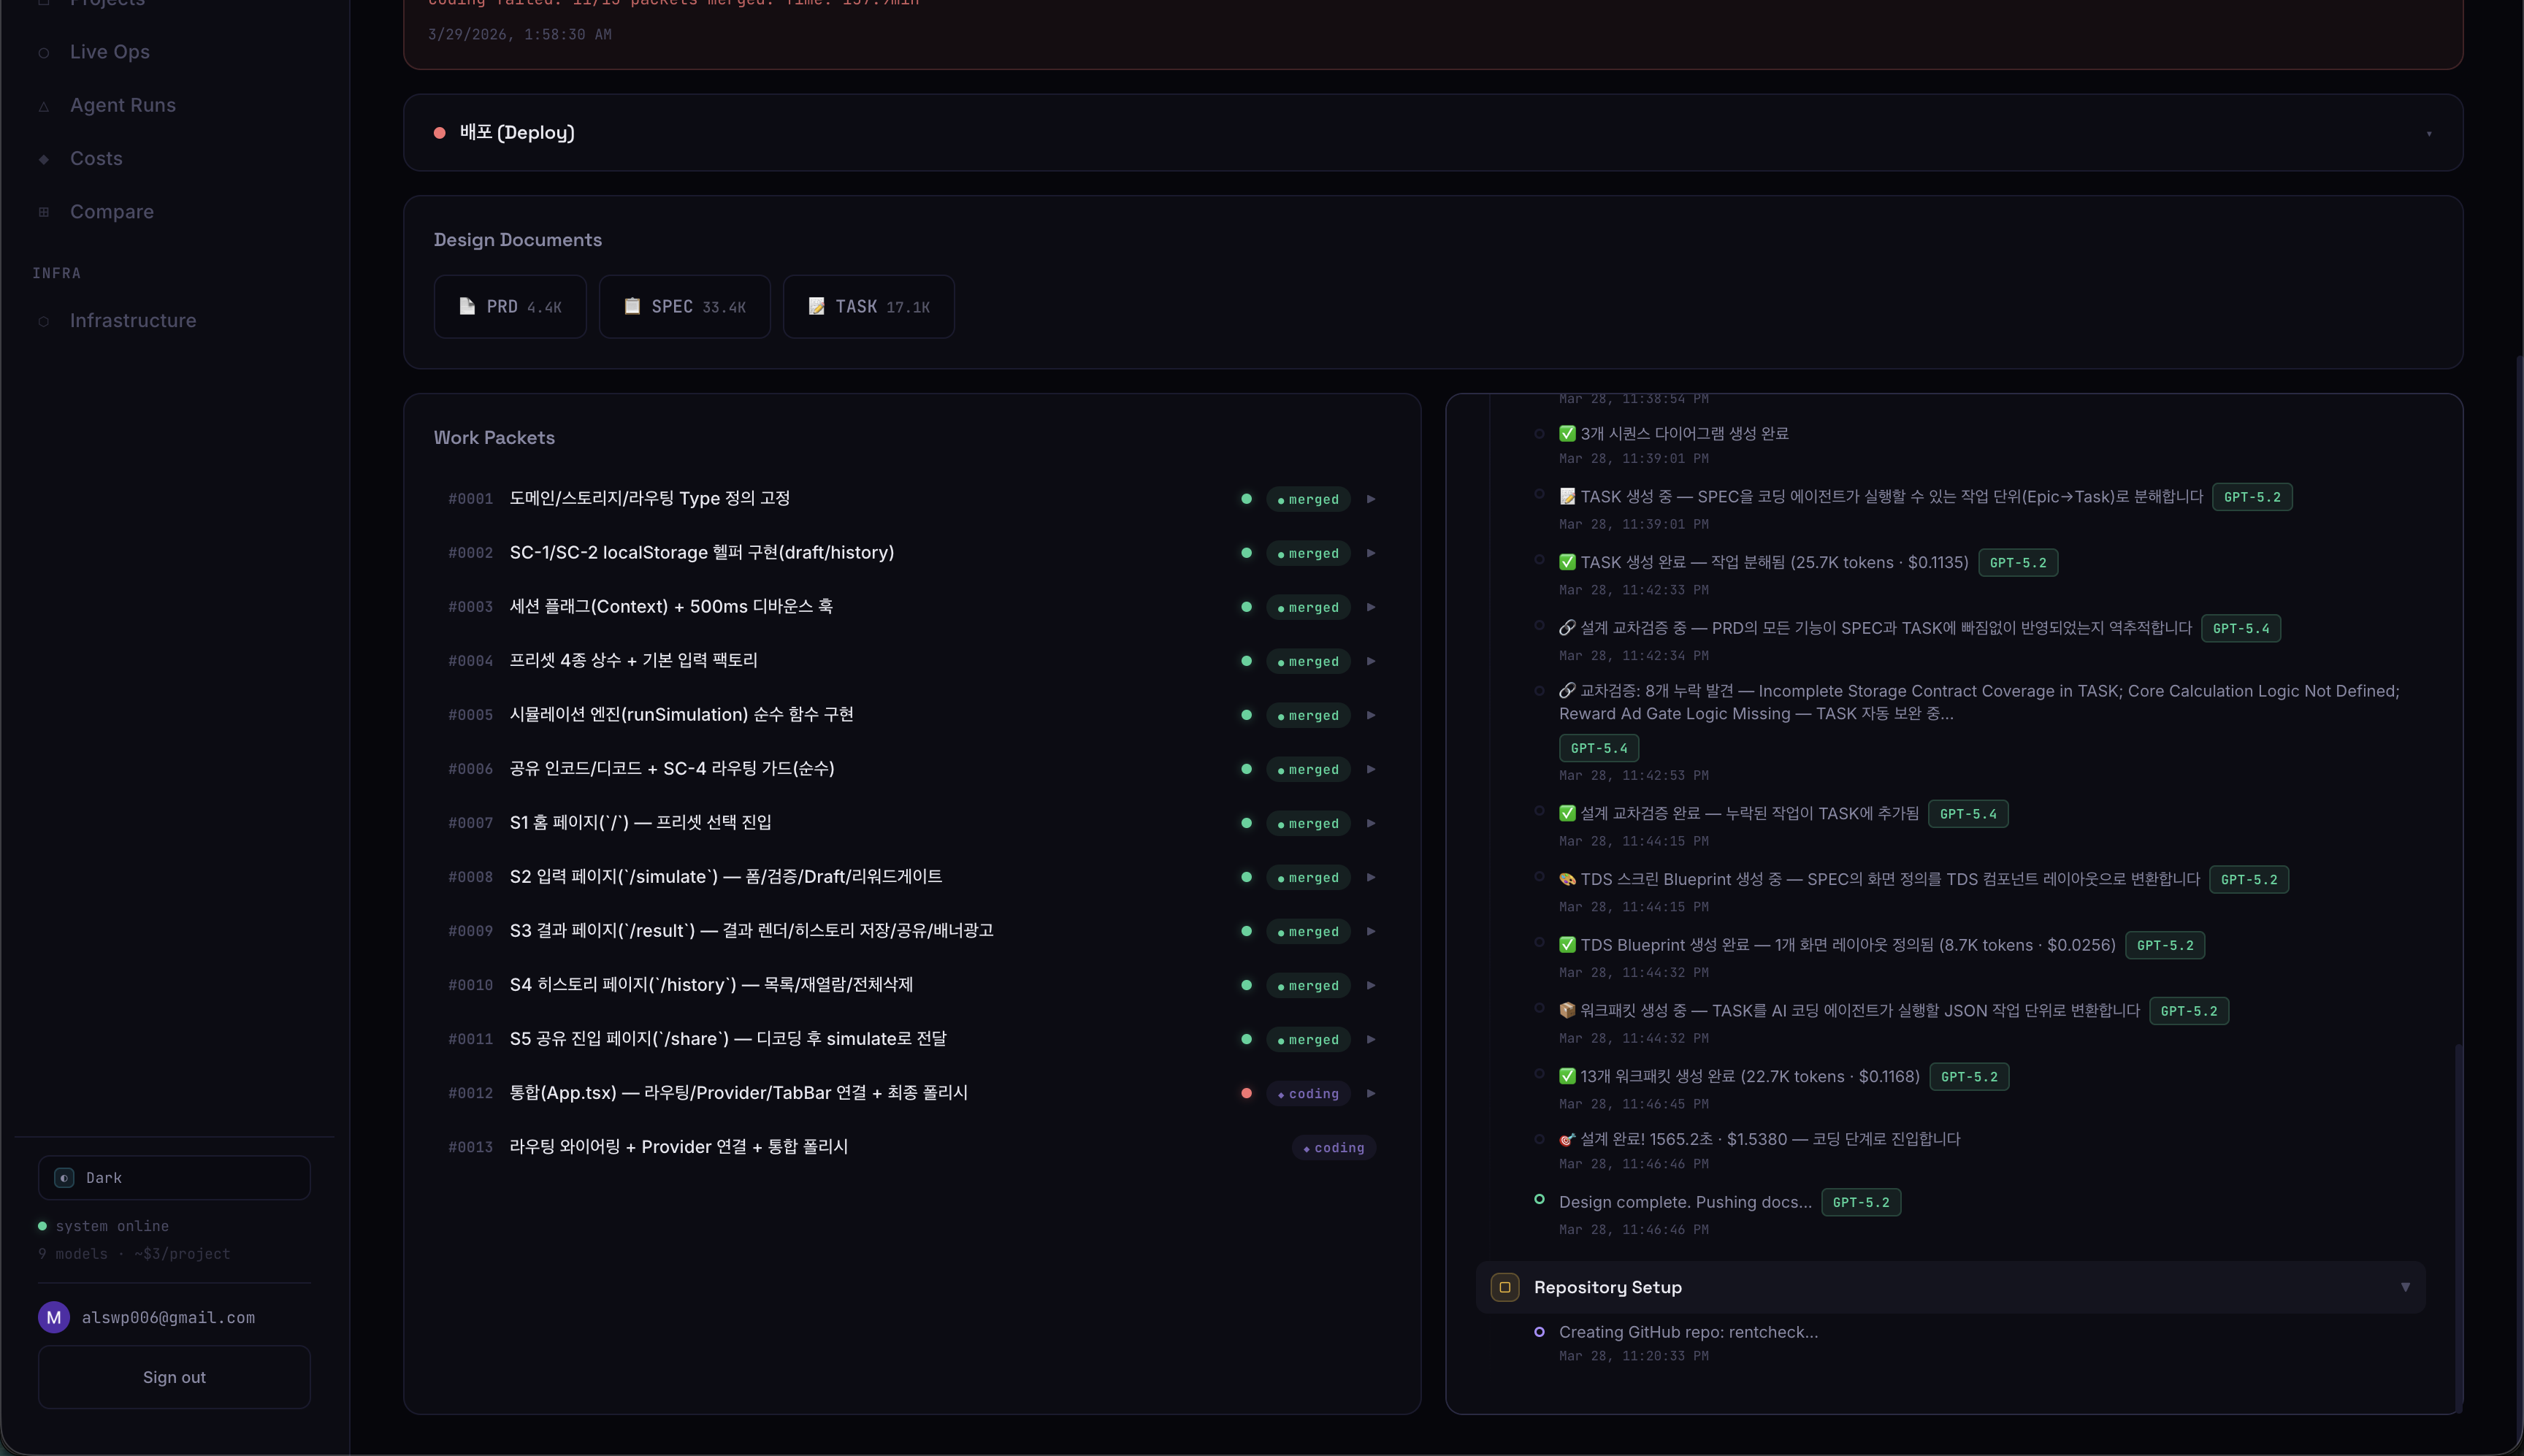Click the Sign out button
Screen dimensions: 2524x1456
[x=174, y=1377]
